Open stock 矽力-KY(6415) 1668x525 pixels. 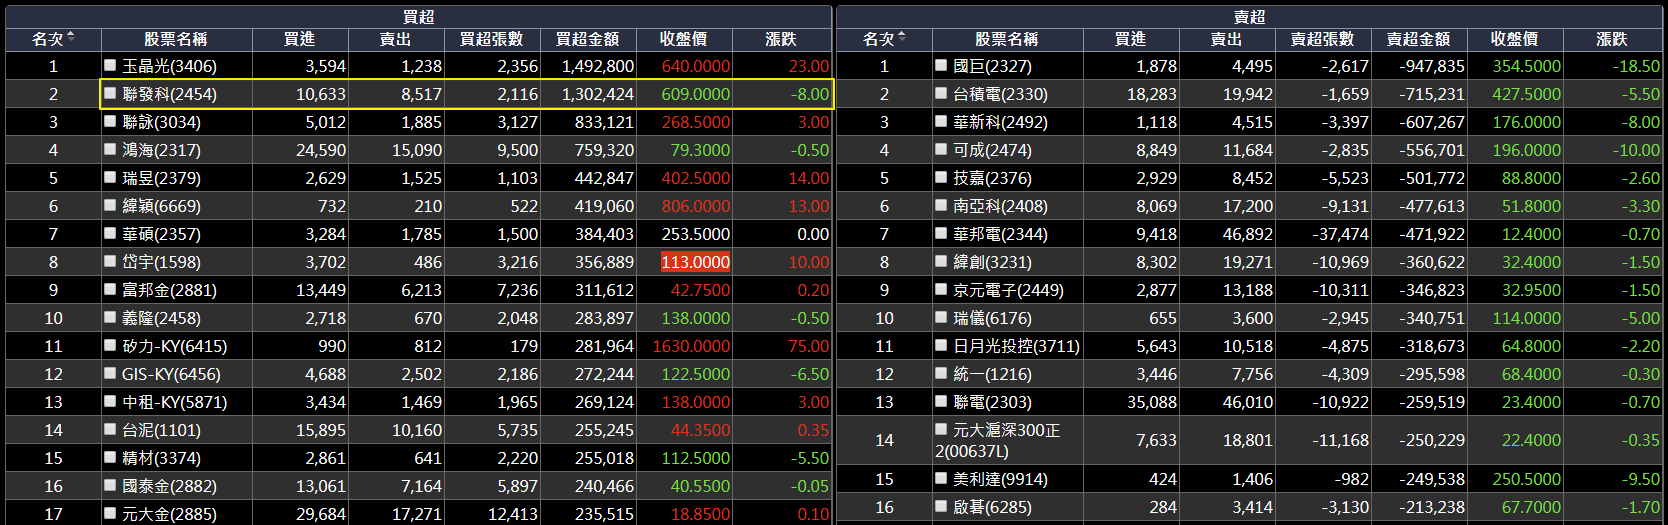click(x=174, y=346)
